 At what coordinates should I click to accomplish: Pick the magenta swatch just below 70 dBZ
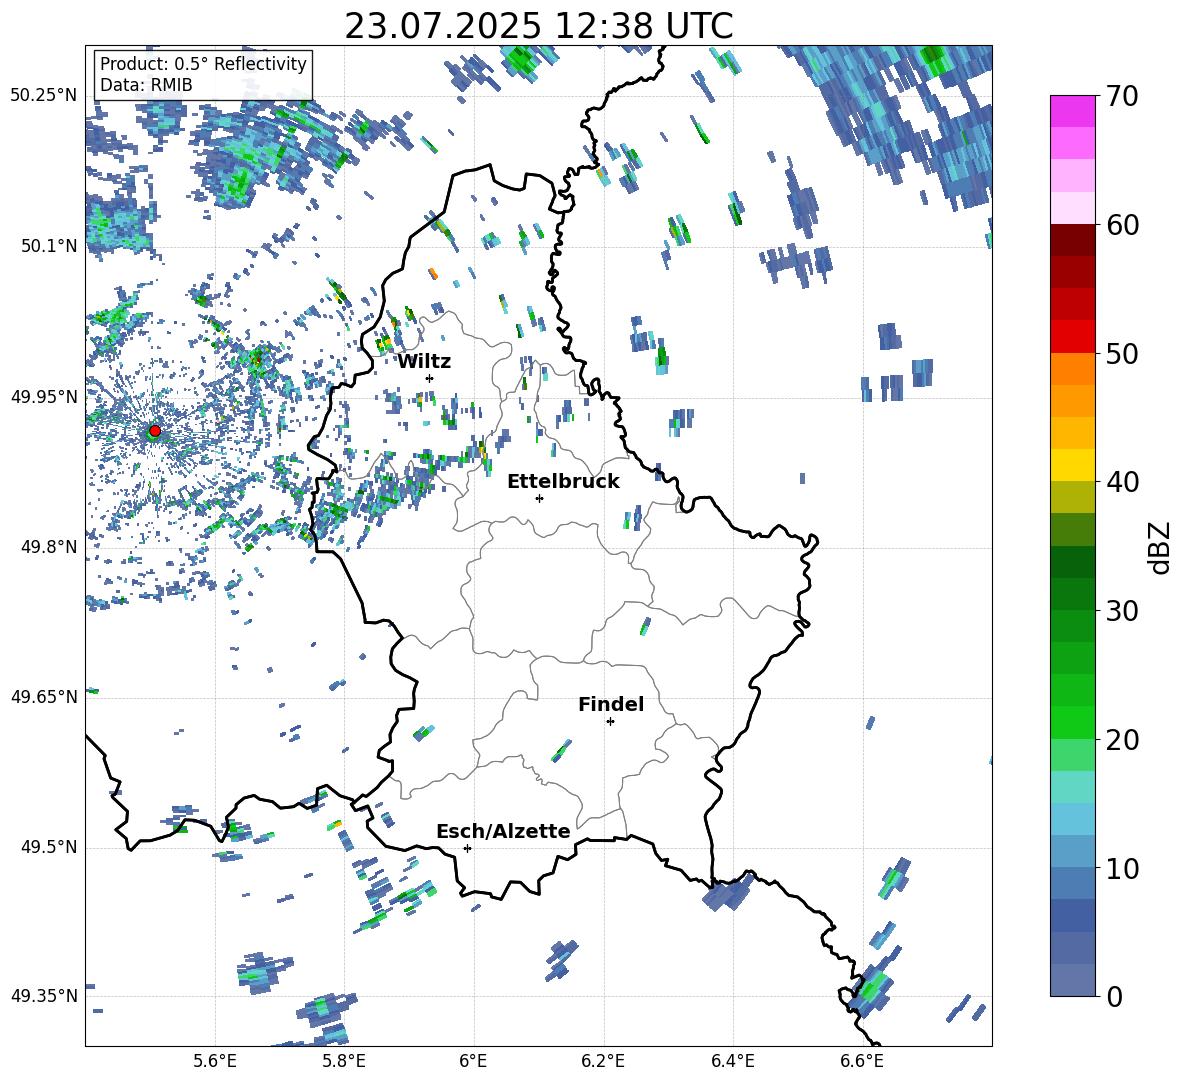1072,112
